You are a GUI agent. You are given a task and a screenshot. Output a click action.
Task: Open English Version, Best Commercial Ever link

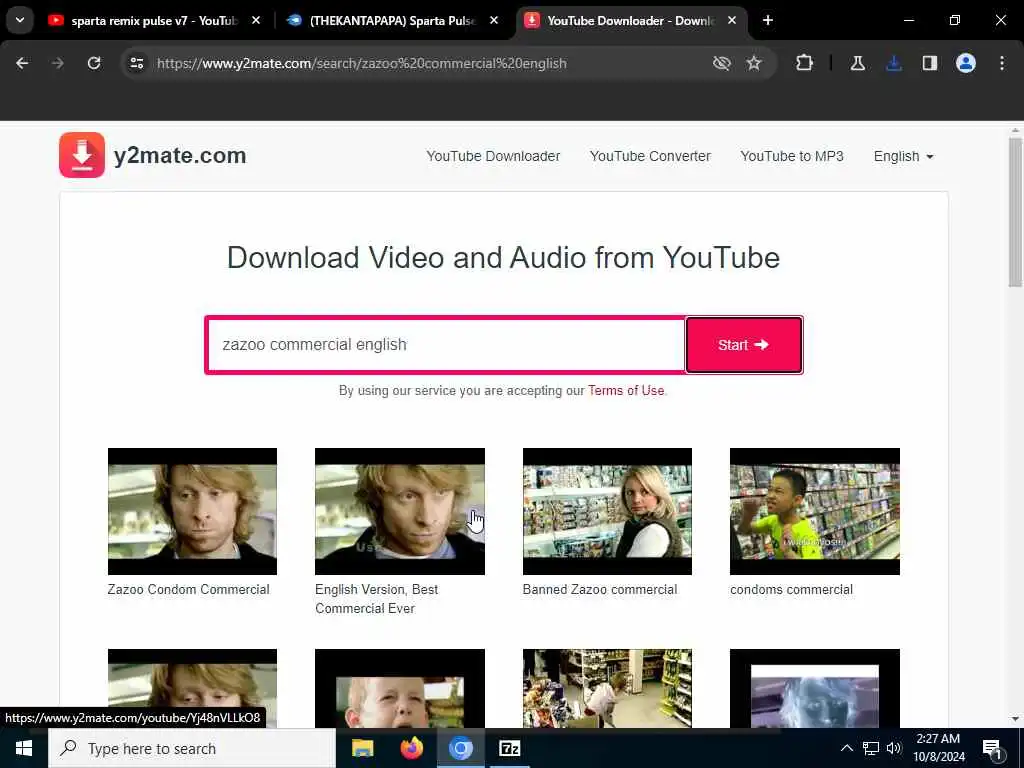pyautogui.click(x=376, y=599)
